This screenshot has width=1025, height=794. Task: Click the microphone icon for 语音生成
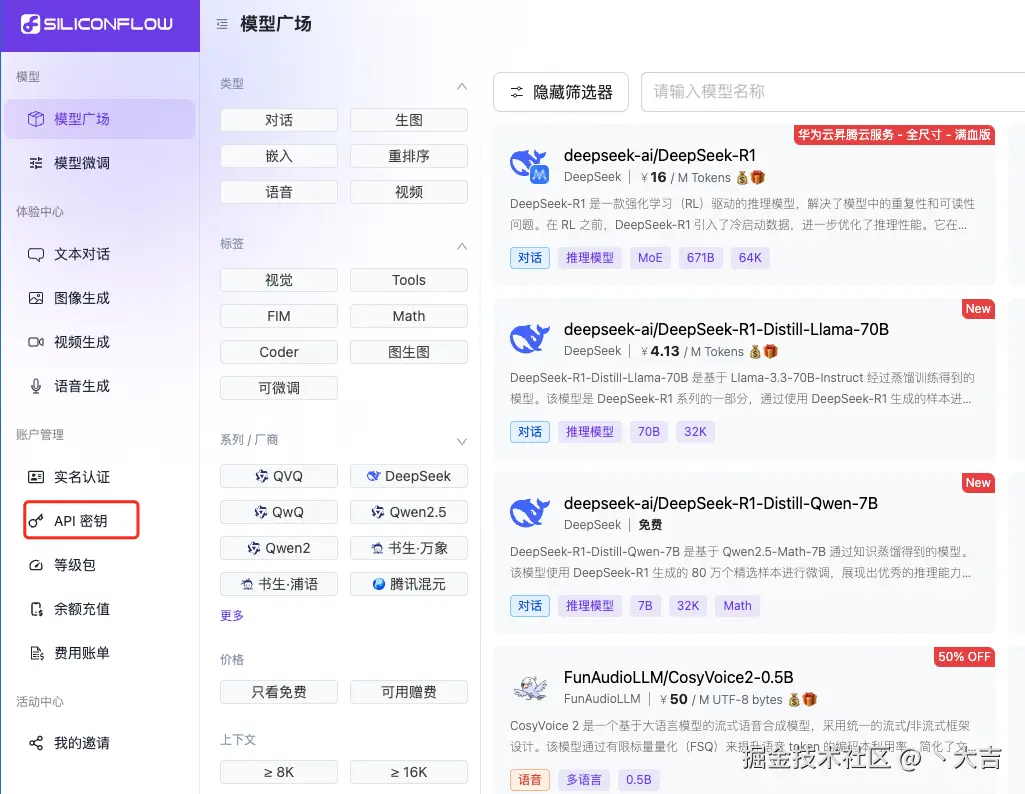36,386
